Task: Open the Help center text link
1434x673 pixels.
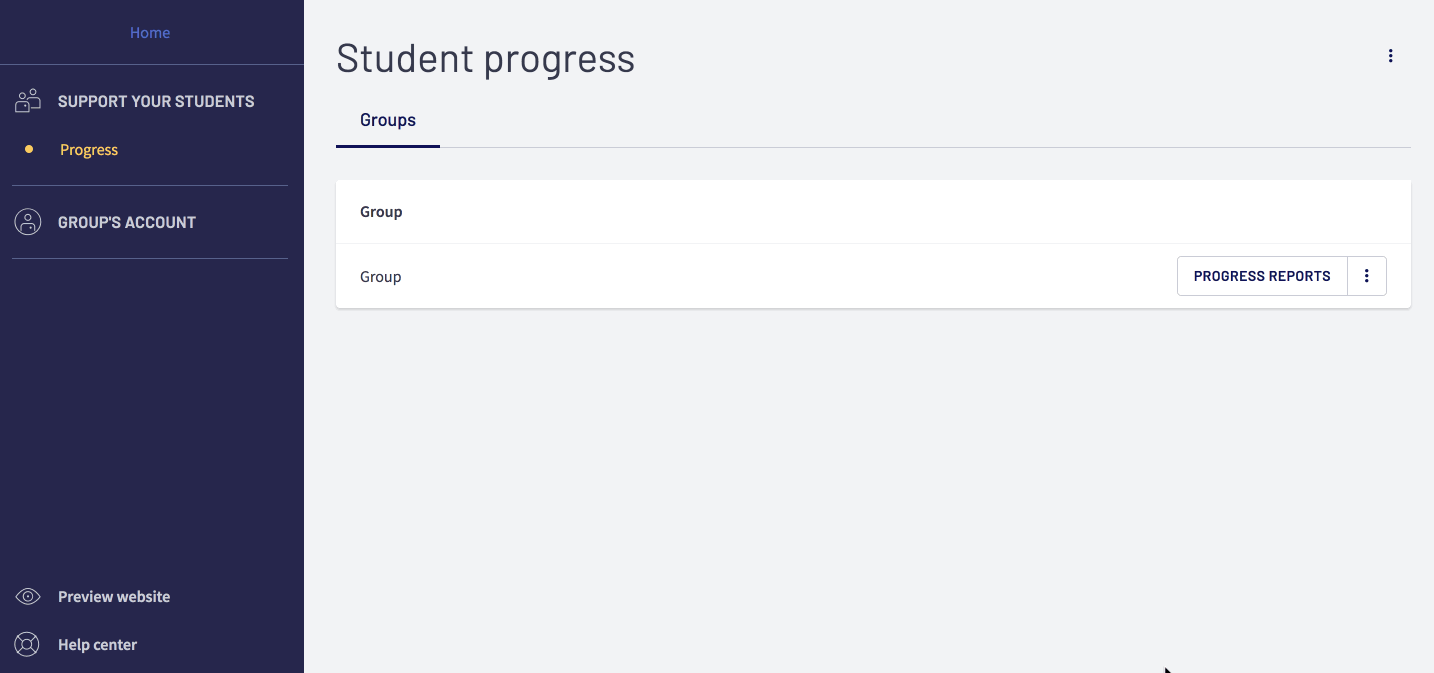Action: (98, 645)
